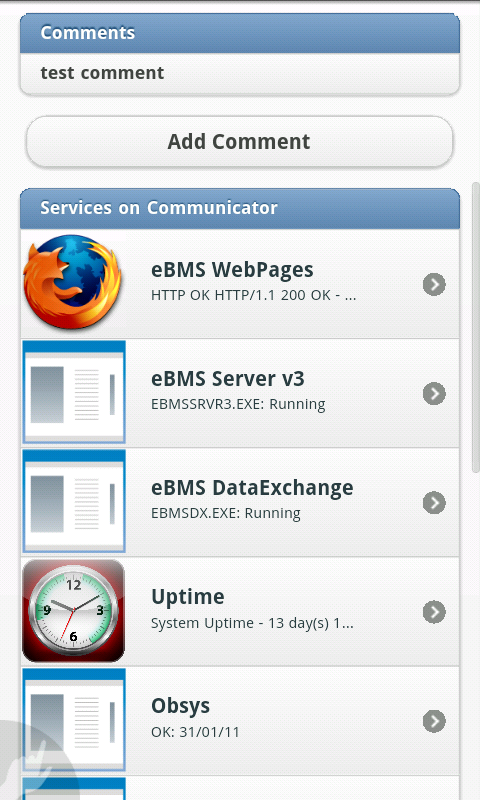Click the partially visible icon below Obsys
This screenshot has height=800, width=480.
tap(74, 789)
